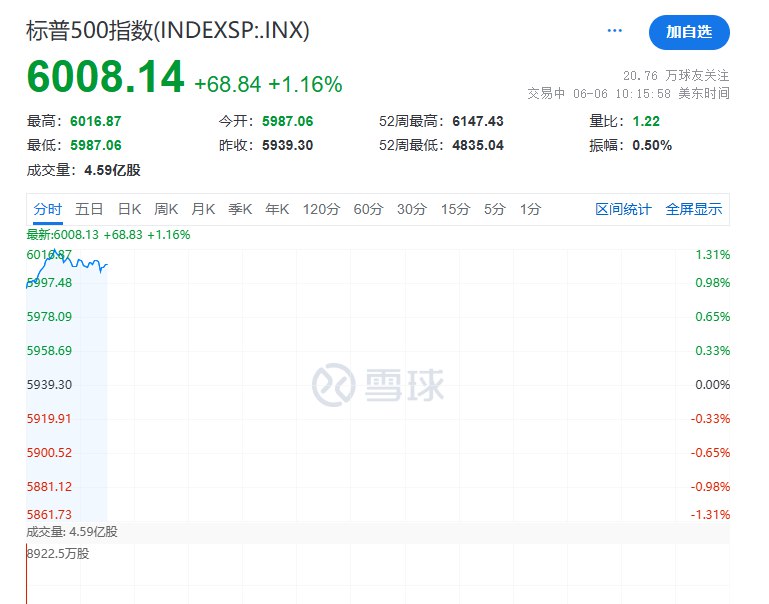Switch to the 五日 tab
769x604 pixels.
coord(89,209)
